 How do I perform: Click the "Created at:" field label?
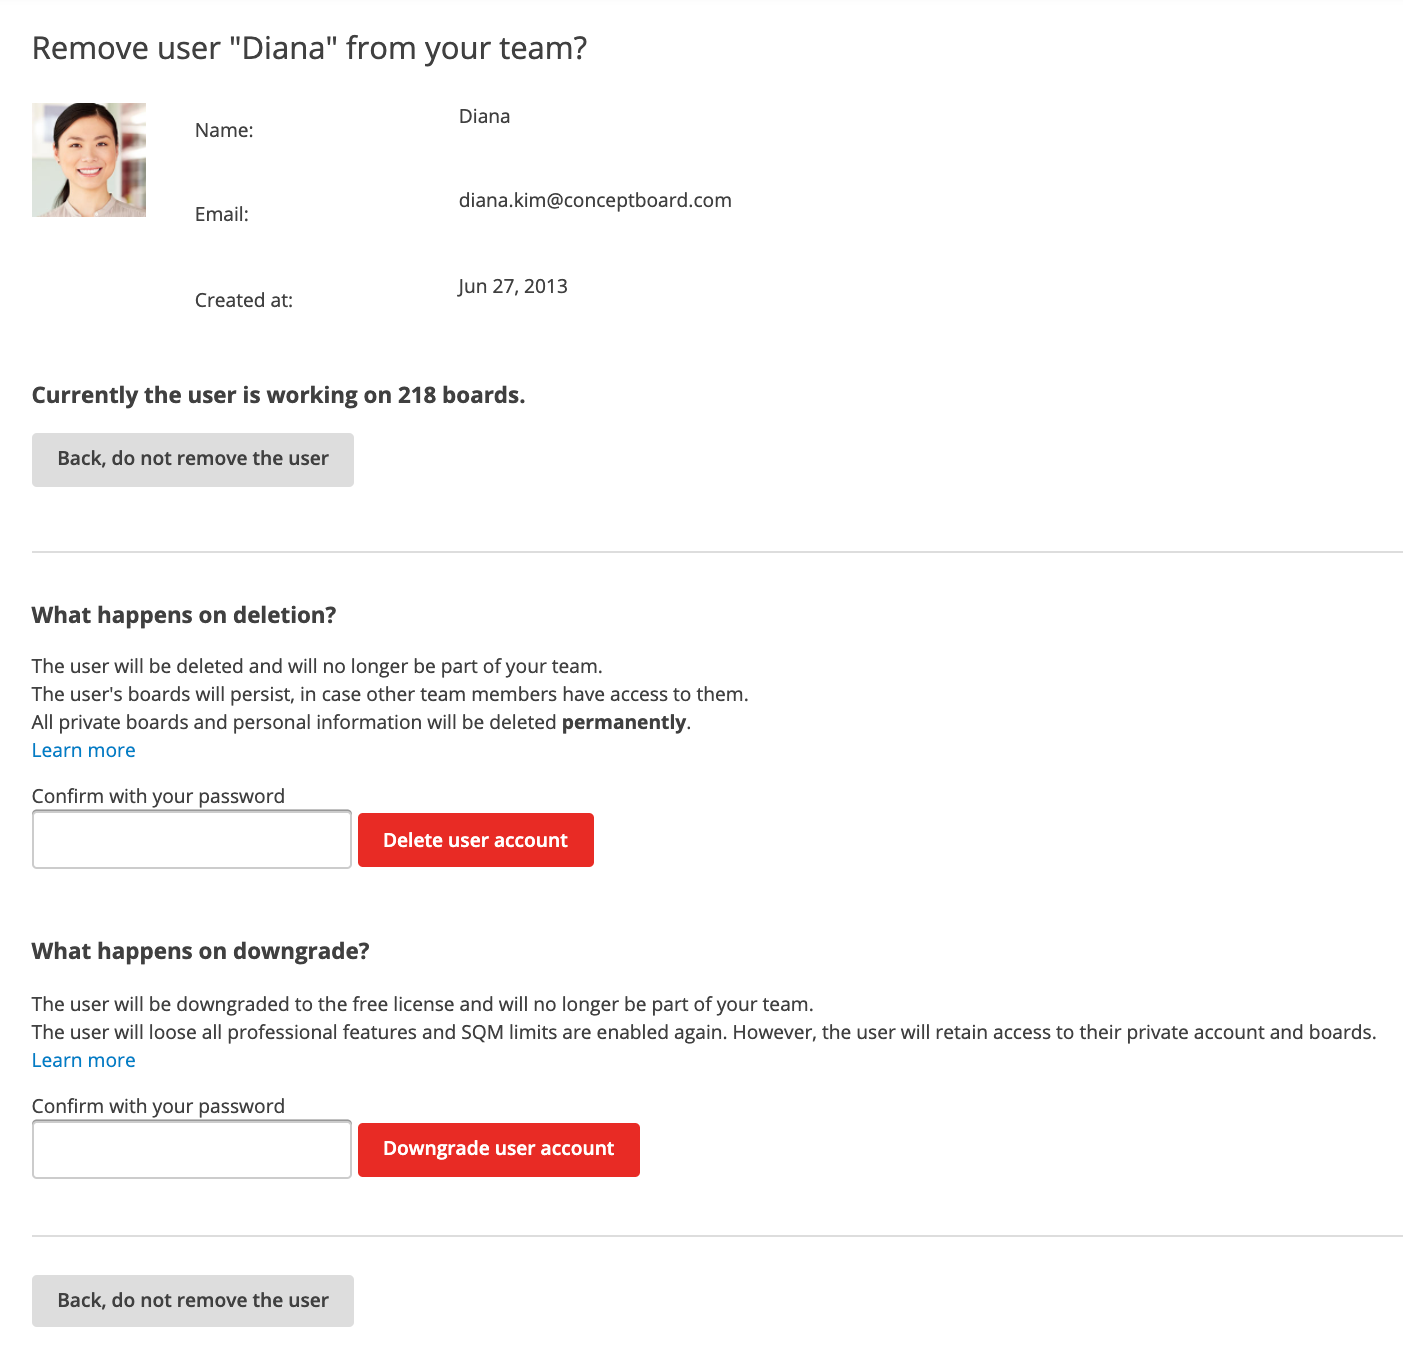[x=243, y=300]
